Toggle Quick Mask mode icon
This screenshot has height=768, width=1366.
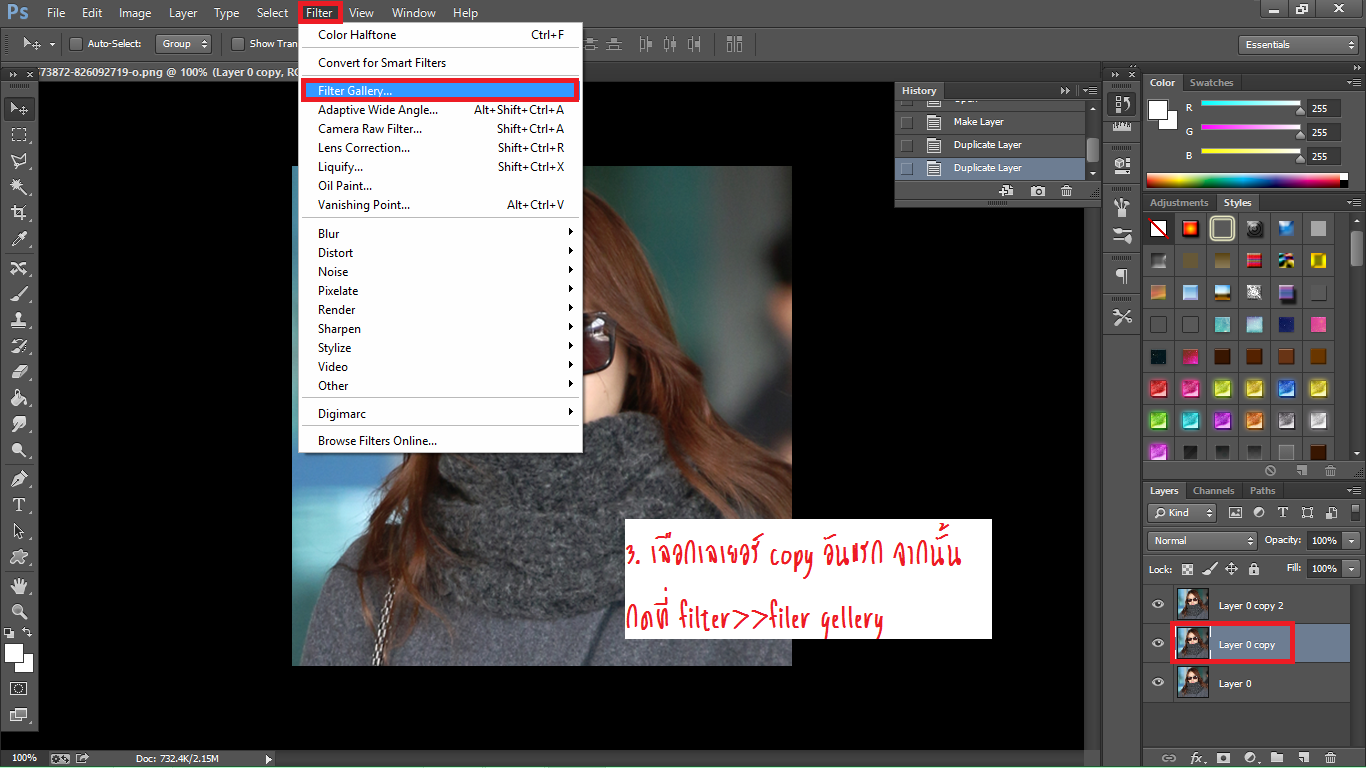pyautogui.click(x=19, y=689)
